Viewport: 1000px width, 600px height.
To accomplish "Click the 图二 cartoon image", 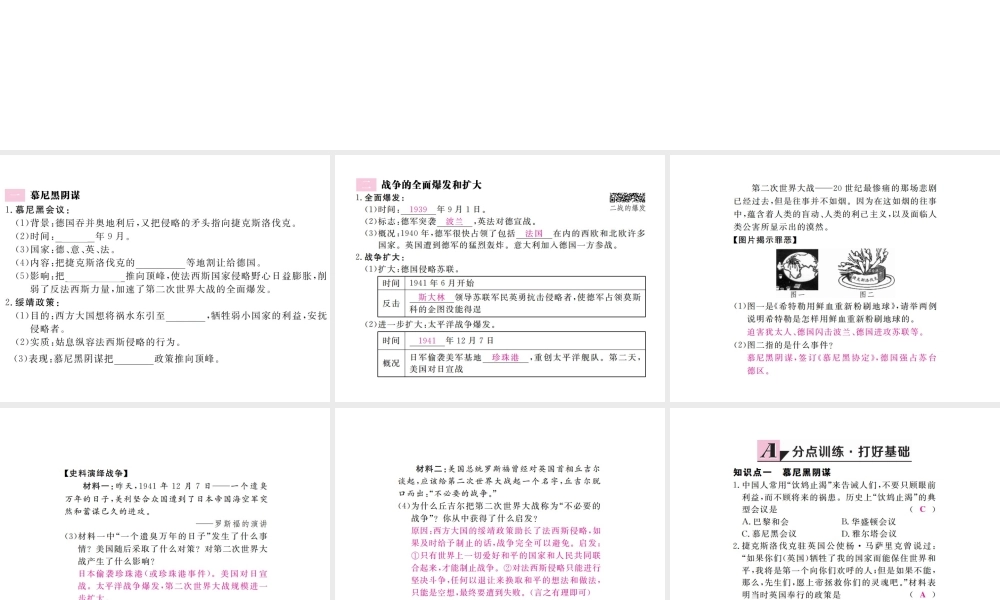I will (866, 270).
